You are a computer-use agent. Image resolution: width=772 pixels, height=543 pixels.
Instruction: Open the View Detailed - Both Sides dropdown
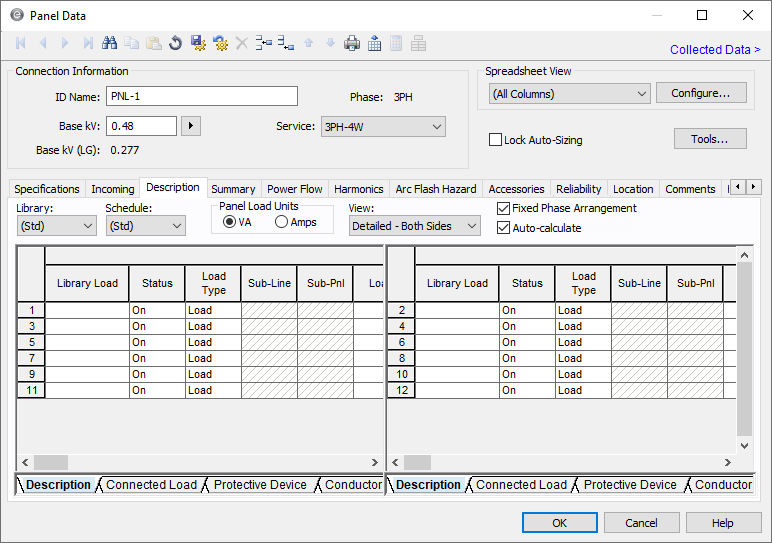point(415,226)
